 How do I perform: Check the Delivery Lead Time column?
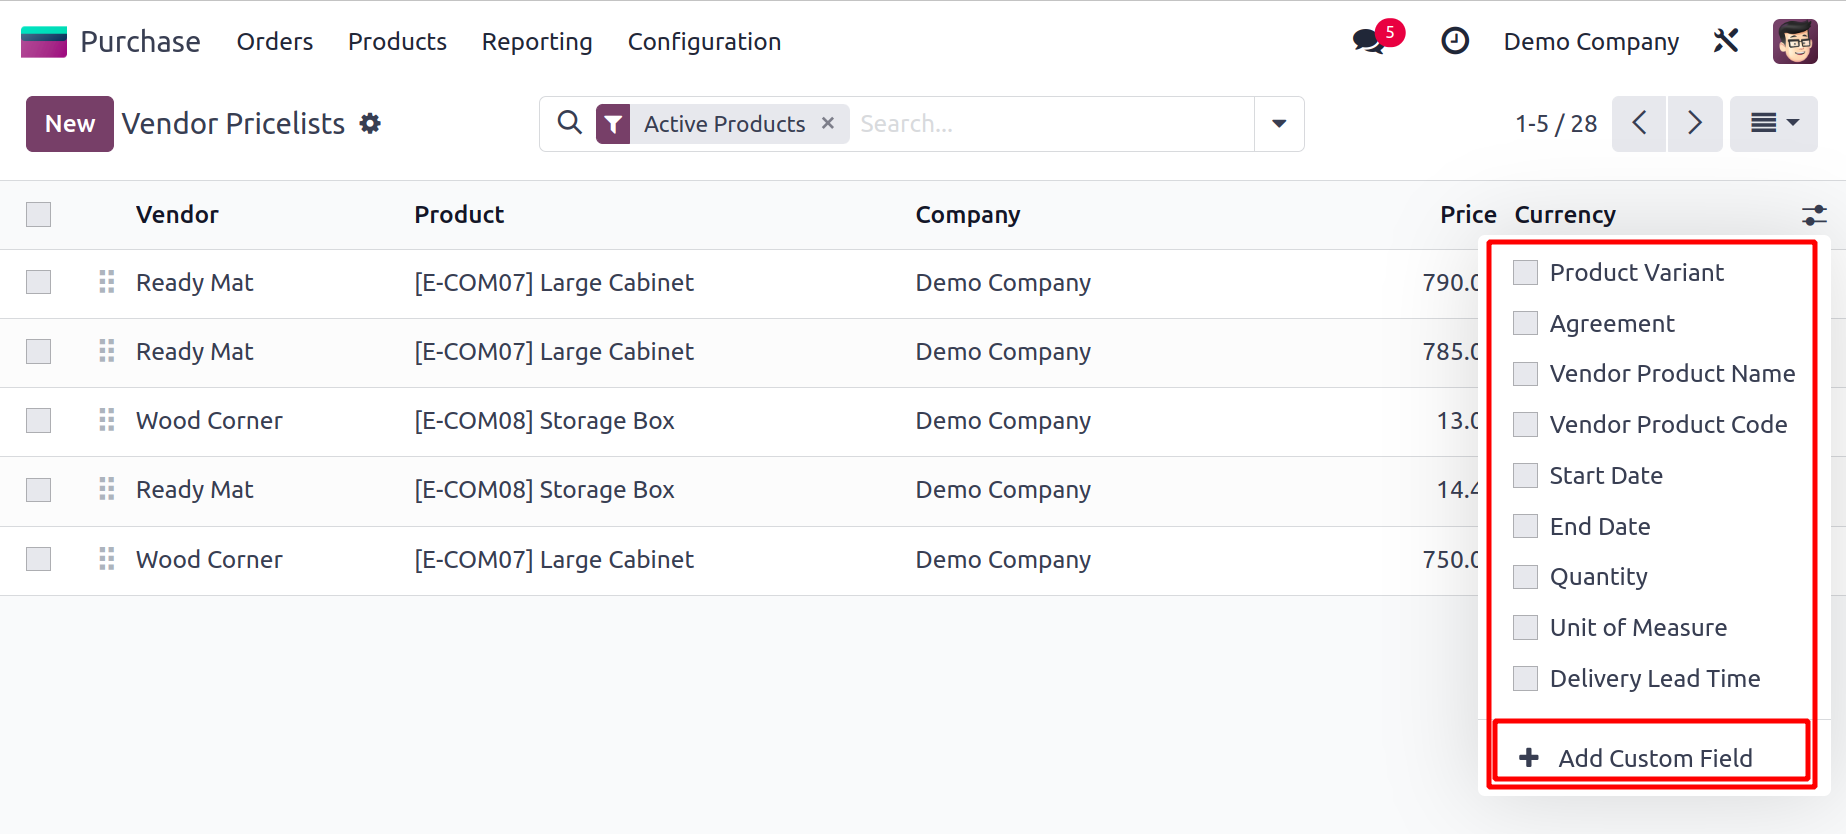pos(1525,679)
